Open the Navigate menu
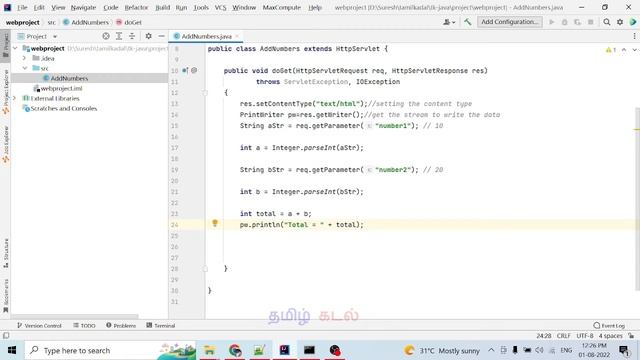640x360 pixels. [x=83, y=7]
